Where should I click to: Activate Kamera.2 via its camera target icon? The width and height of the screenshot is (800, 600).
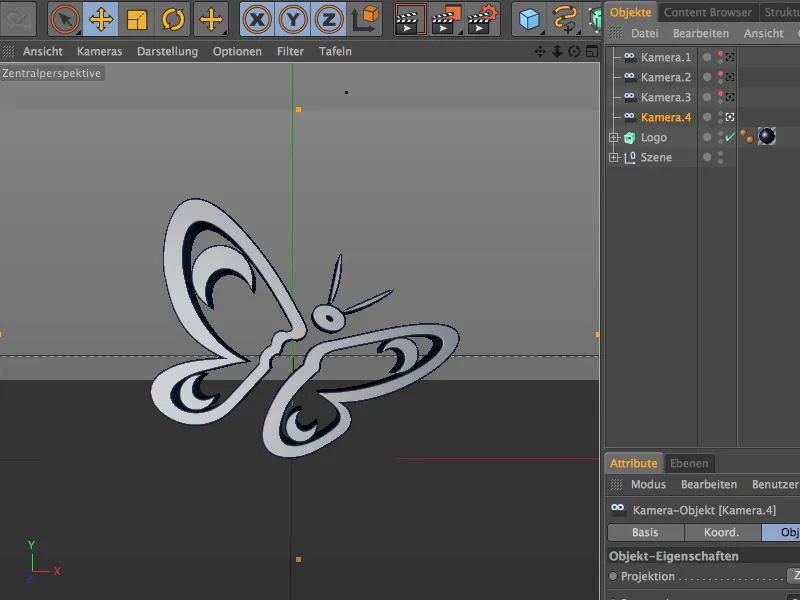(730, 77)
